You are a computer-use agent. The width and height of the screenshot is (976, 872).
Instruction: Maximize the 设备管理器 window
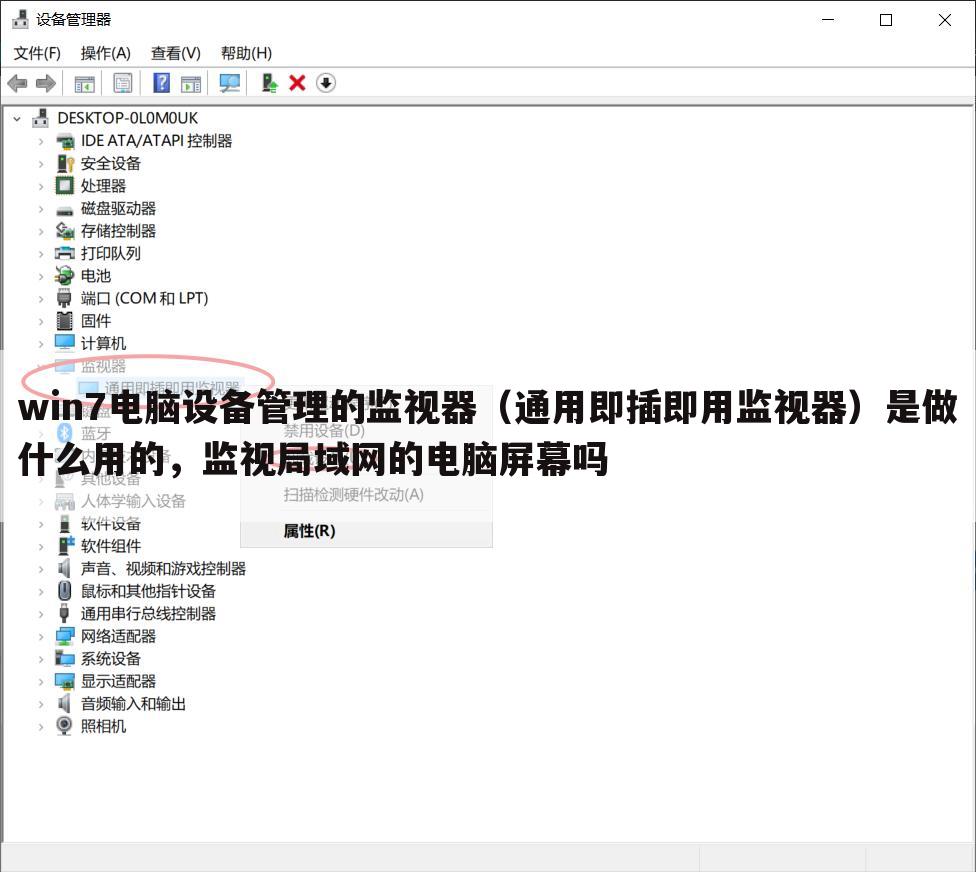click(886, 20)
